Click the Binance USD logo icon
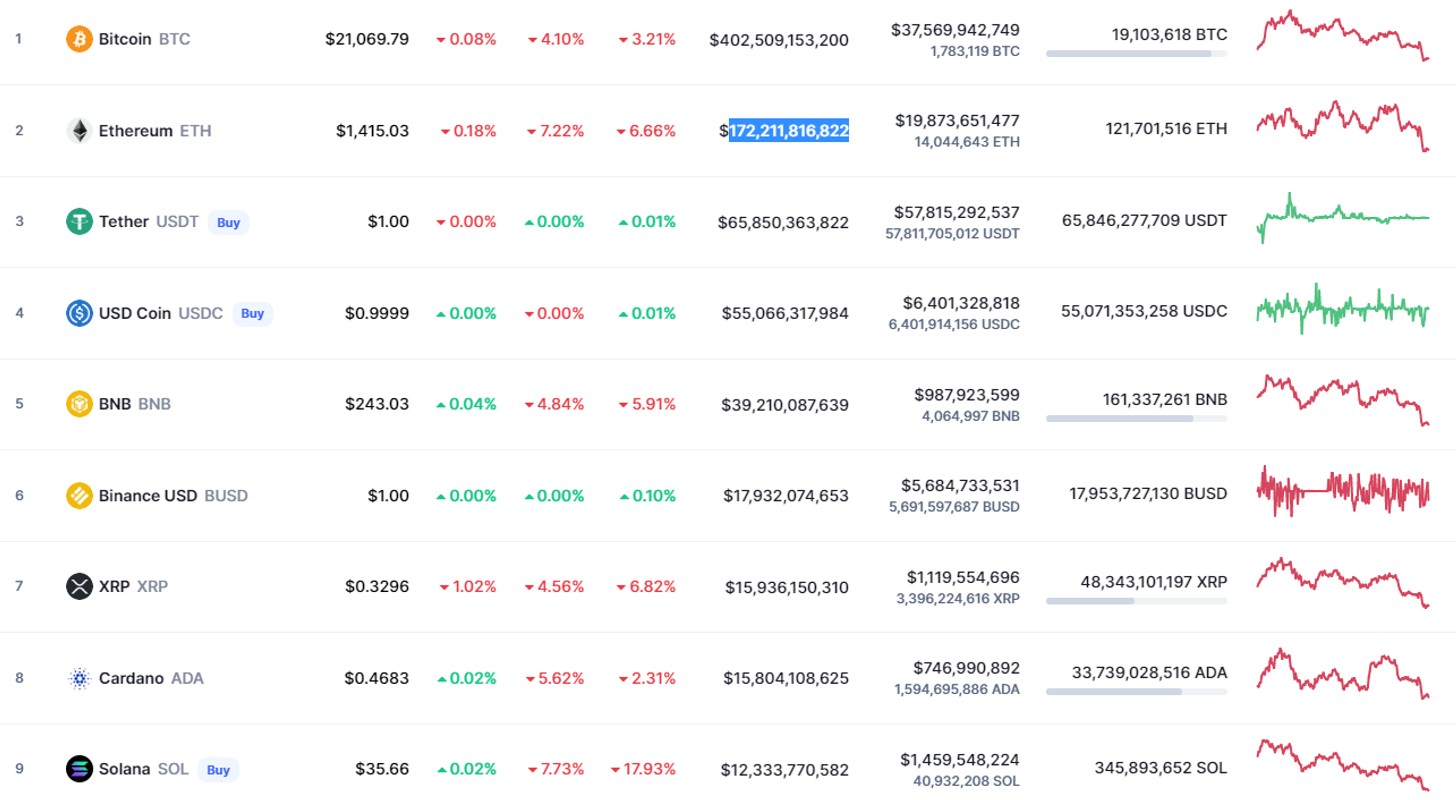Image resolution: width=1456 pixels, height=800 pixels. pyautogui.click(x=79, y=495)
